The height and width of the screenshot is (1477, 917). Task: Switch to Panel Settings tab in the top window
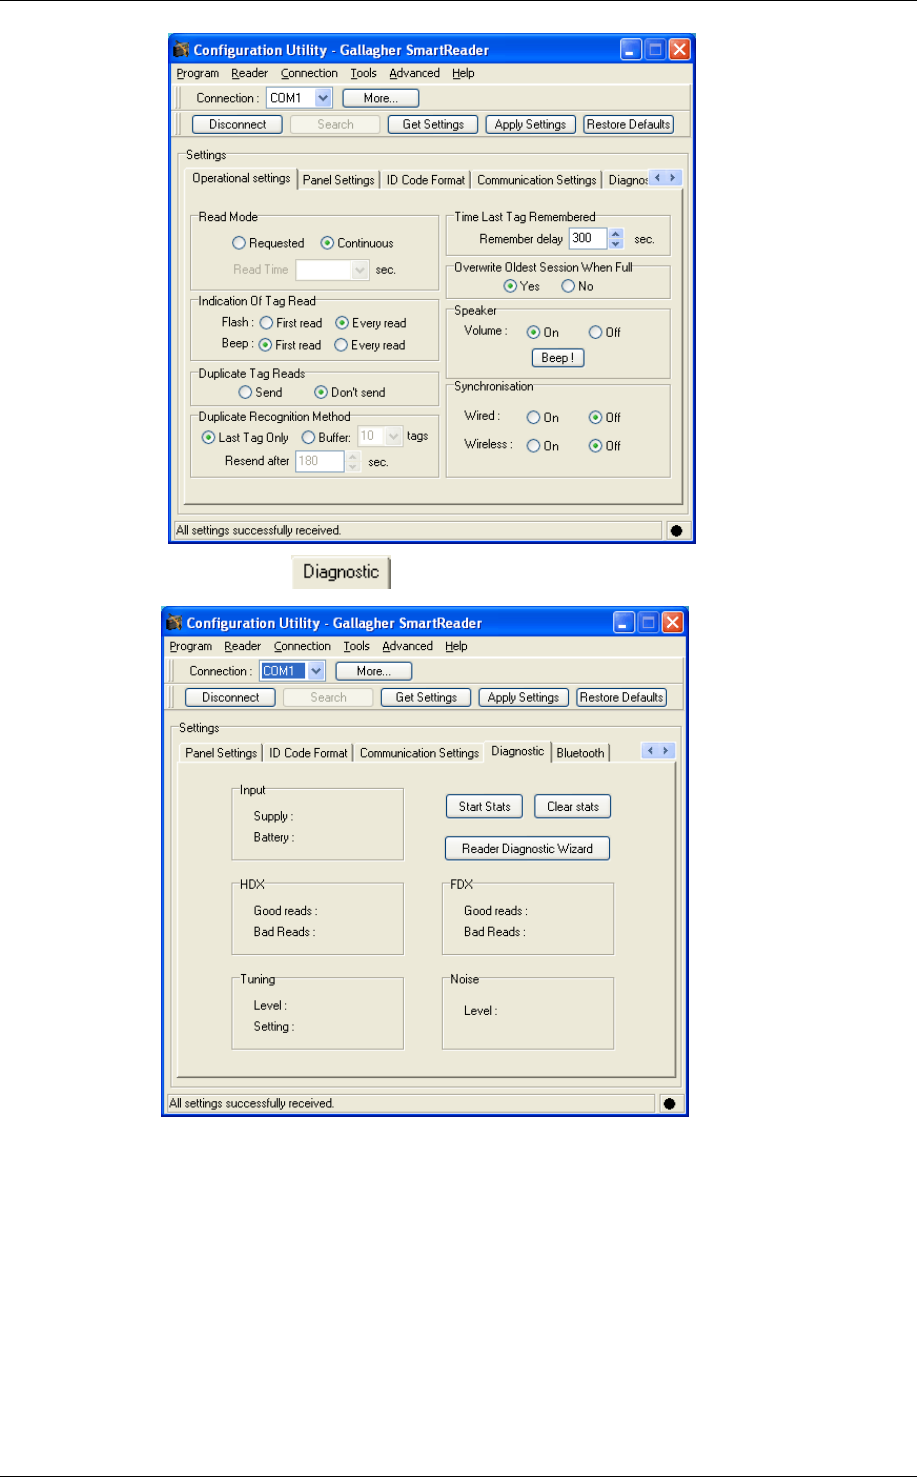point(339,180)
